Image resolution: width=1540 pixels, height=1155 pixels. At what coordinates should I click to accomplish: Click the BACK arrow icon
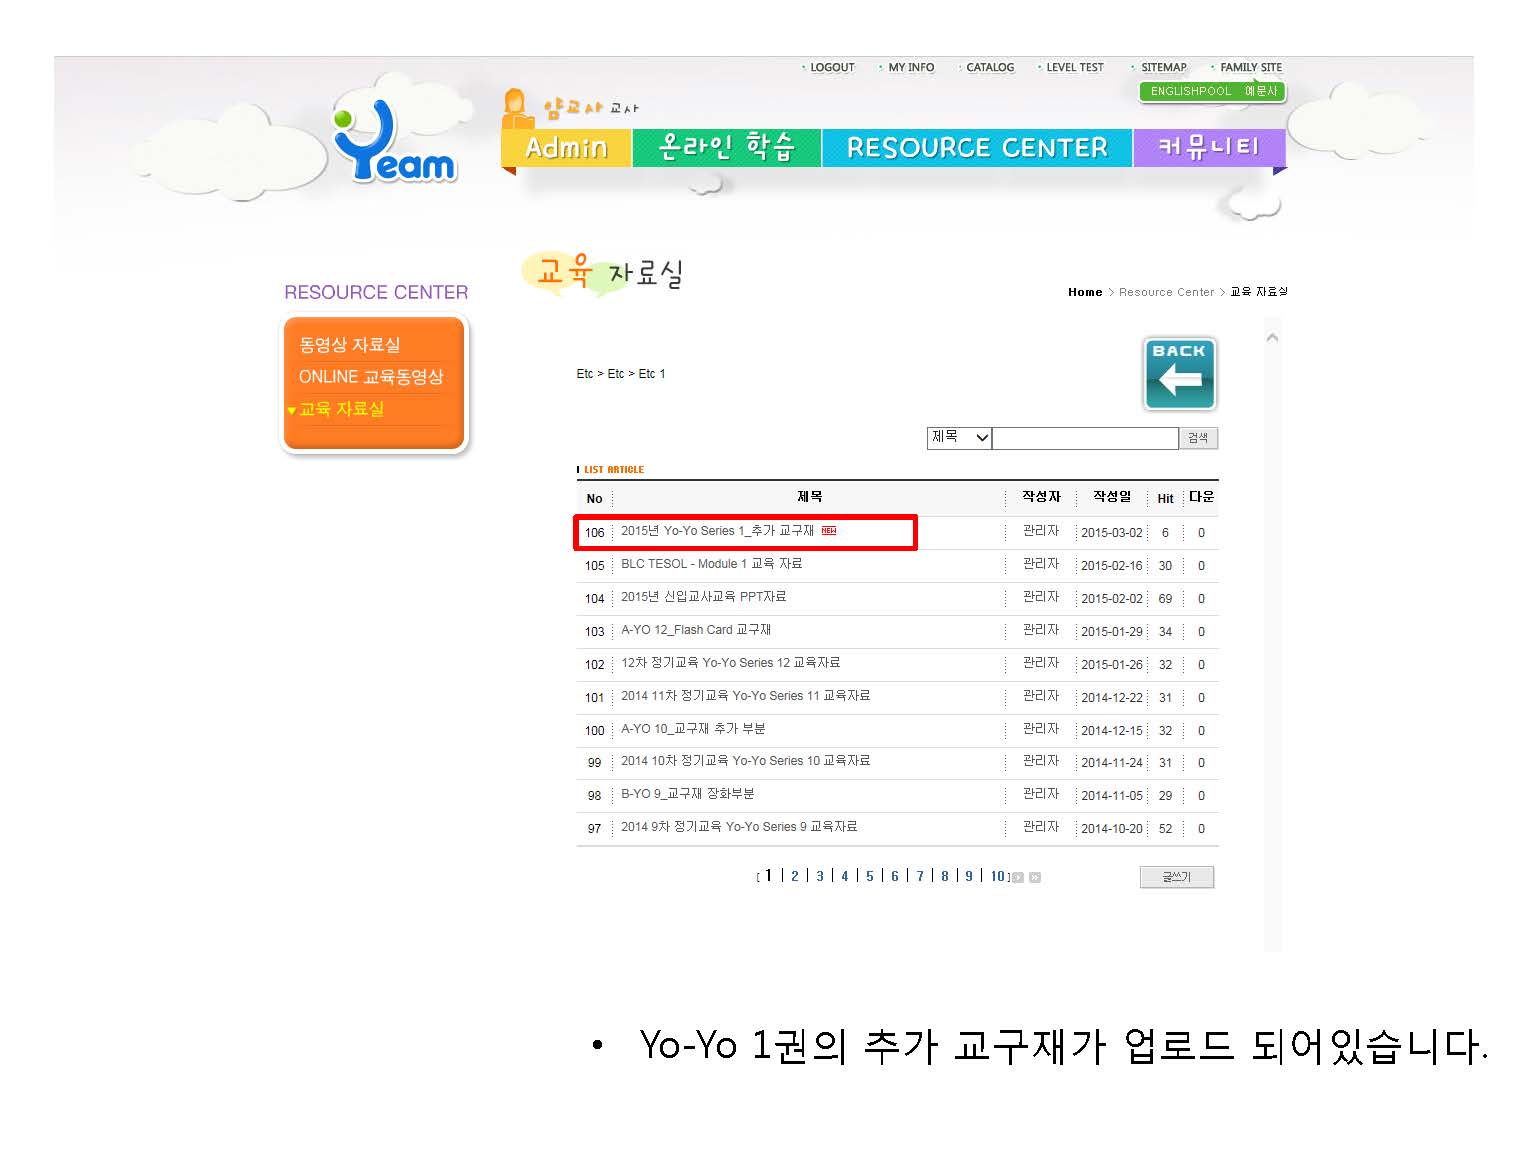pos(1179,374)
